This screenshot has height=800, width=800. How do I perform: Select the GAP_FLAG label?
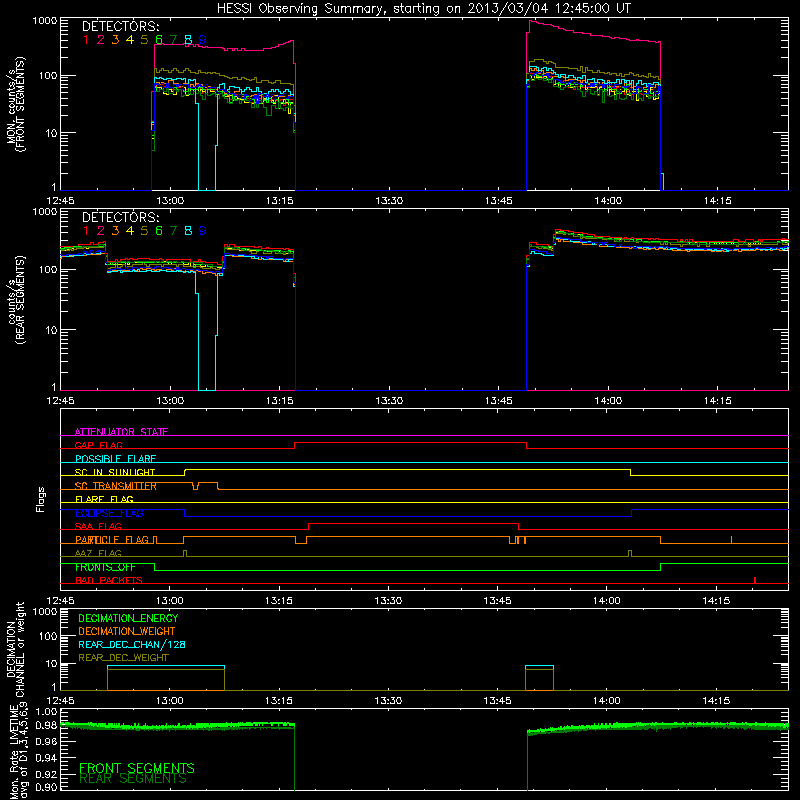point(98,445)
